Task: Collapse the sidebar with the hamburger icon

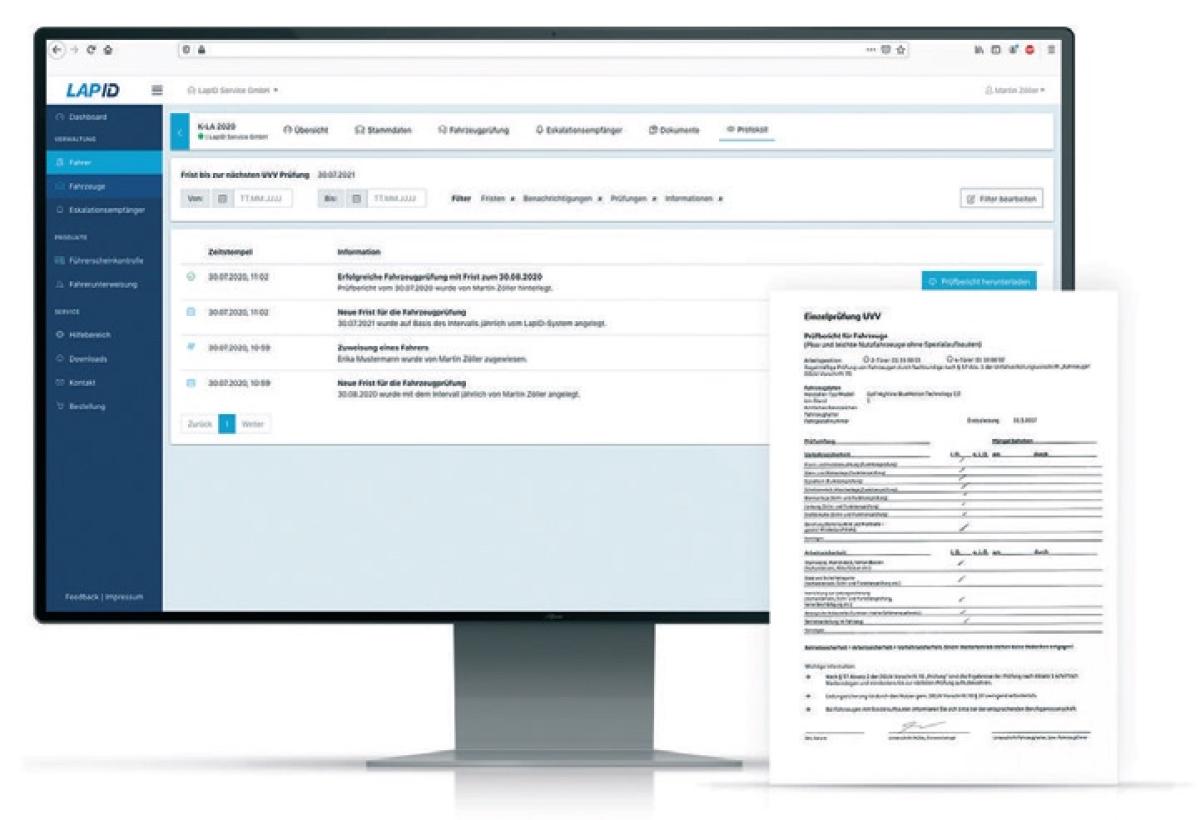Action: 156,90
